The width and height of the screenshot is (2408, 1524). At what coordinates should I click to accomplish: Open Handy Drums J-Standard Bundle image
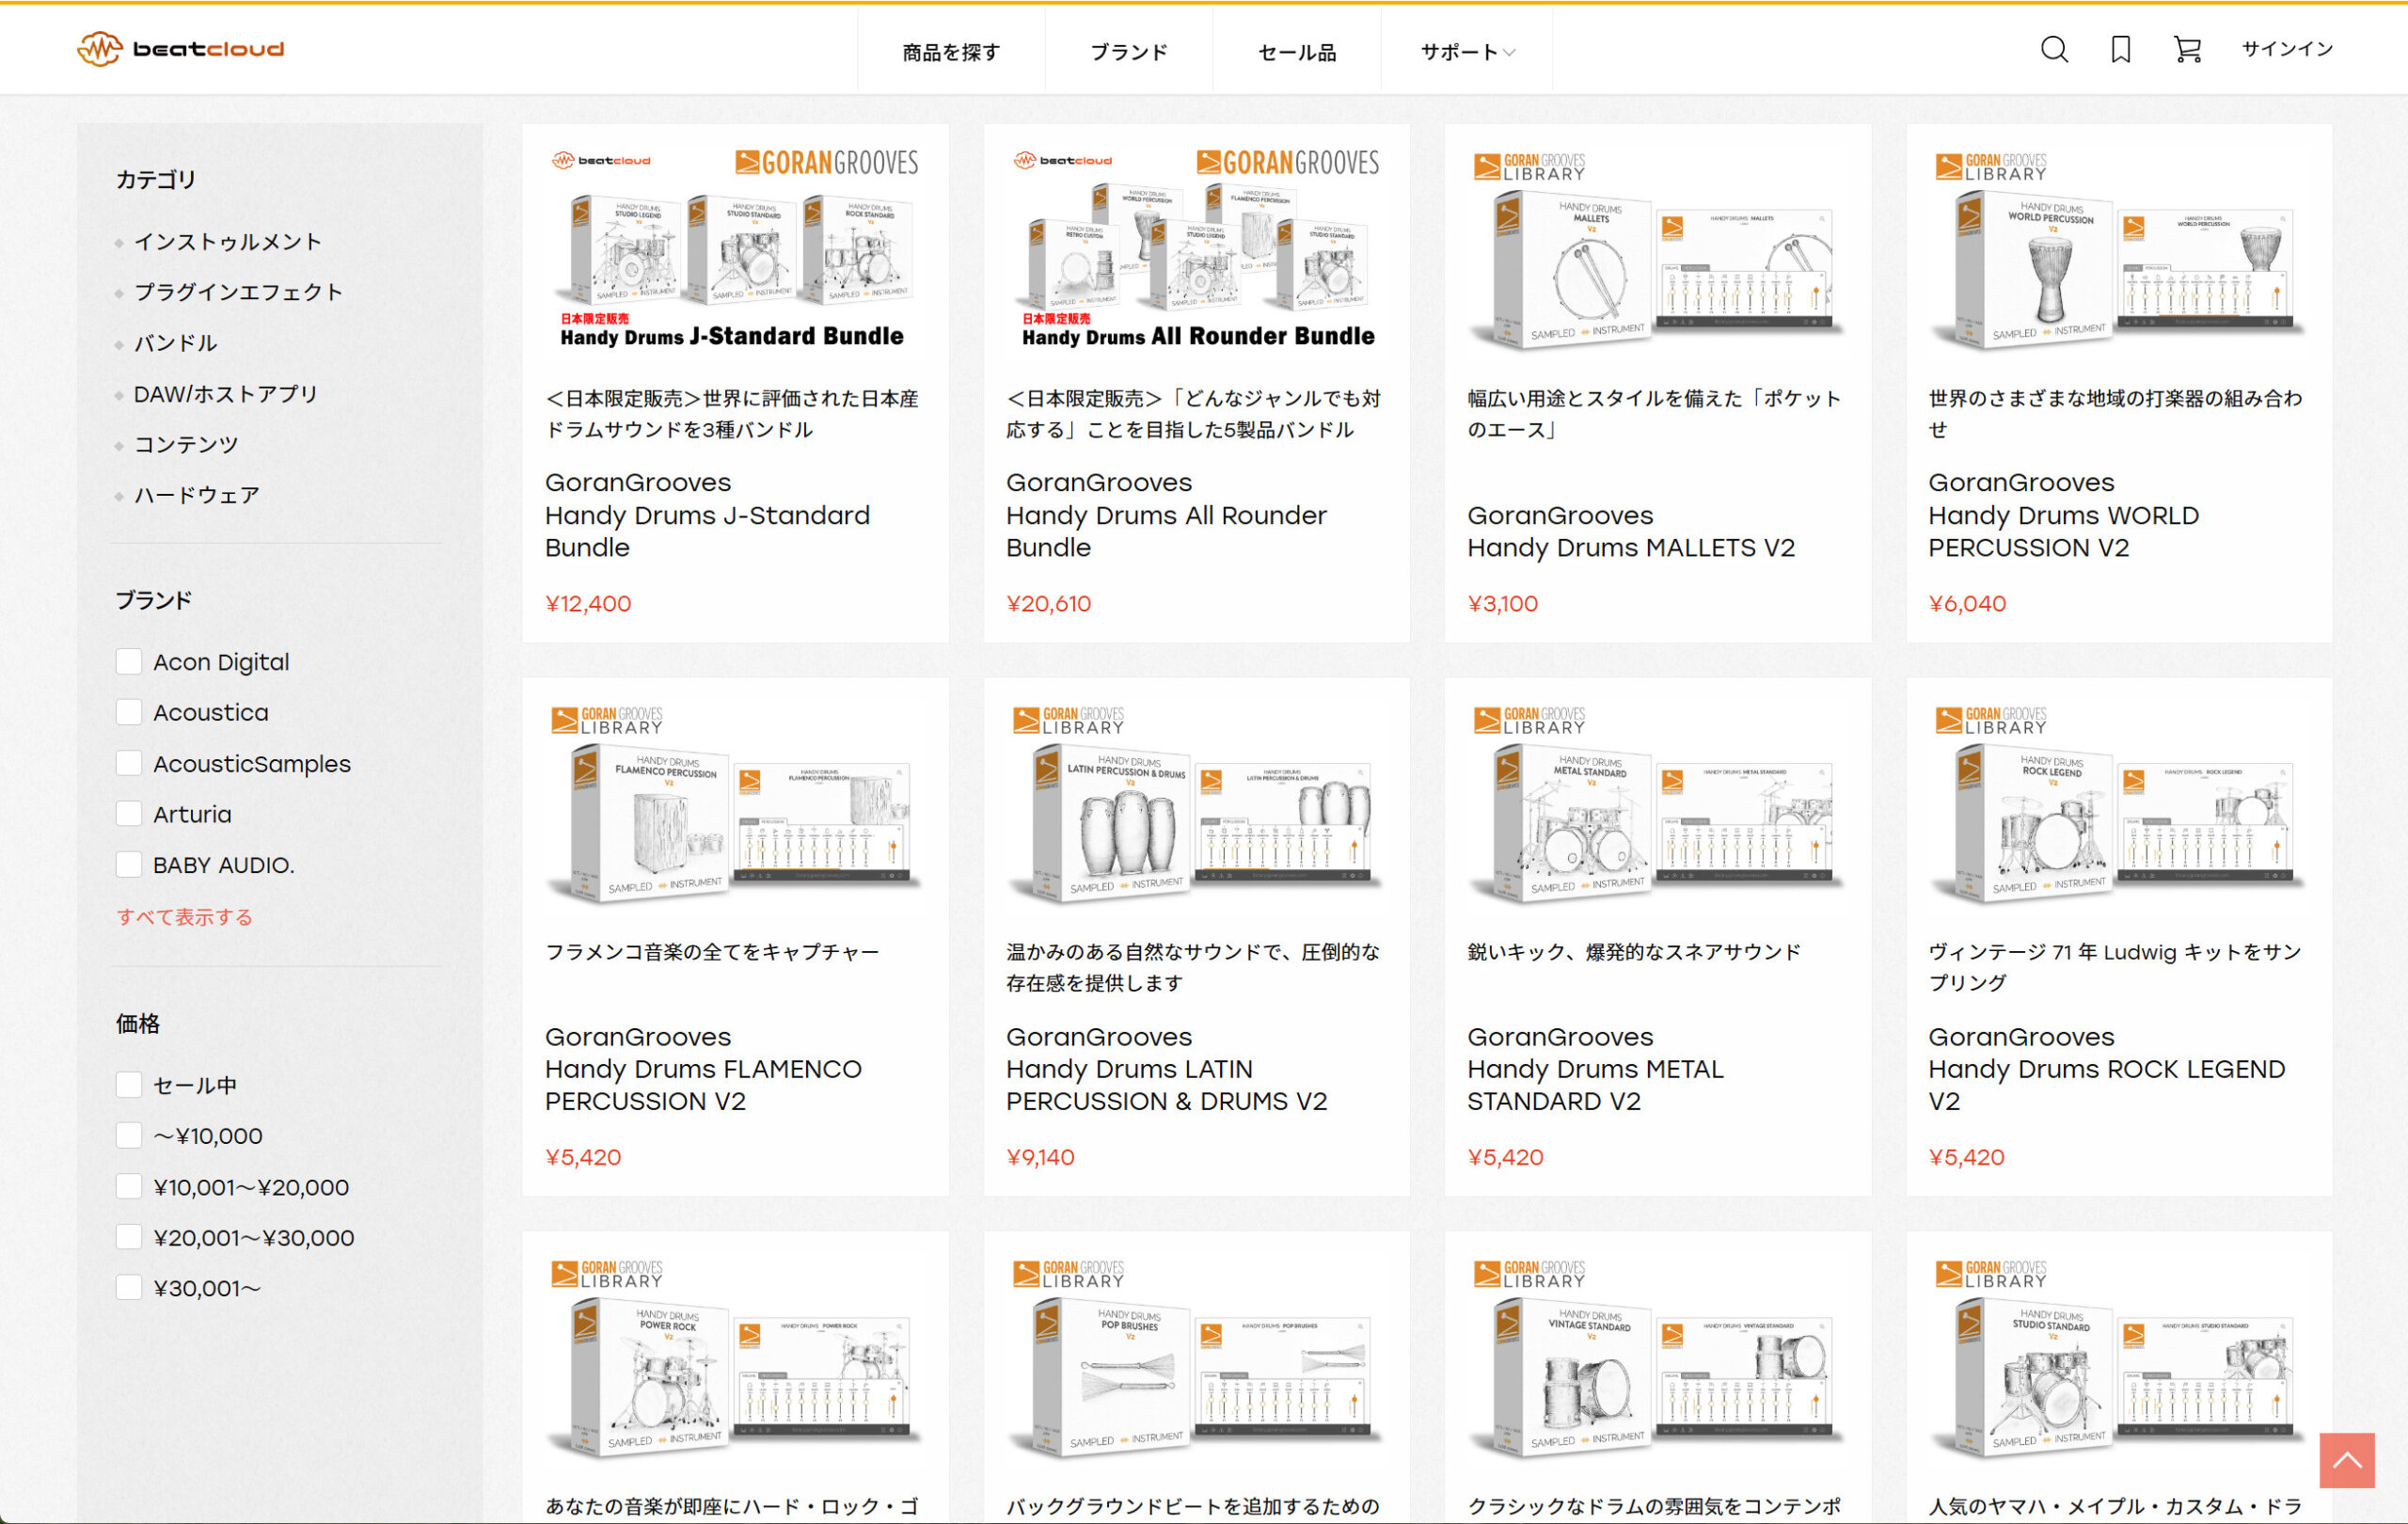pyautogui.click(x=735, y=250)
